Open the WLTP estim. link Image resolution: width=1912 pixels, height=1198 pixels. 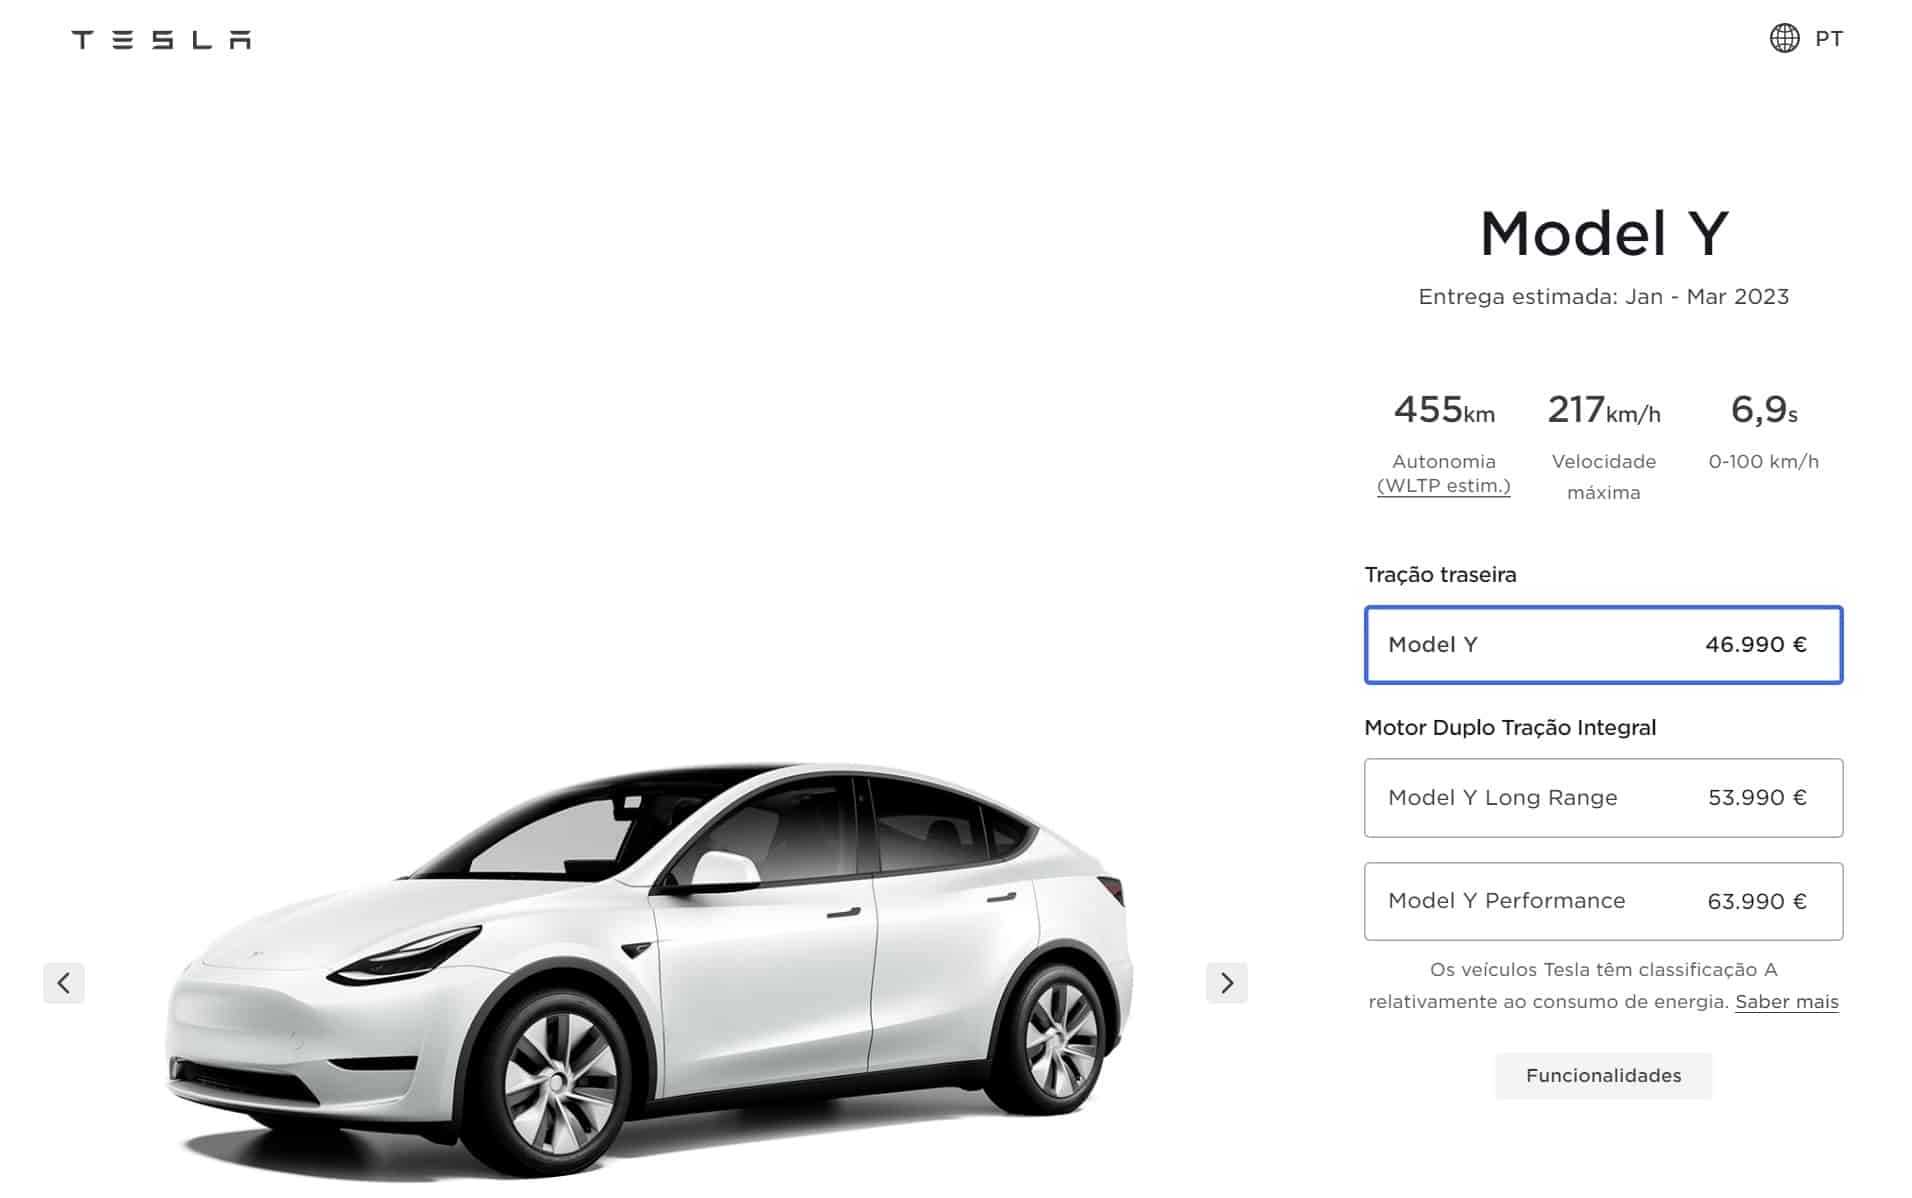point(1443,486)
